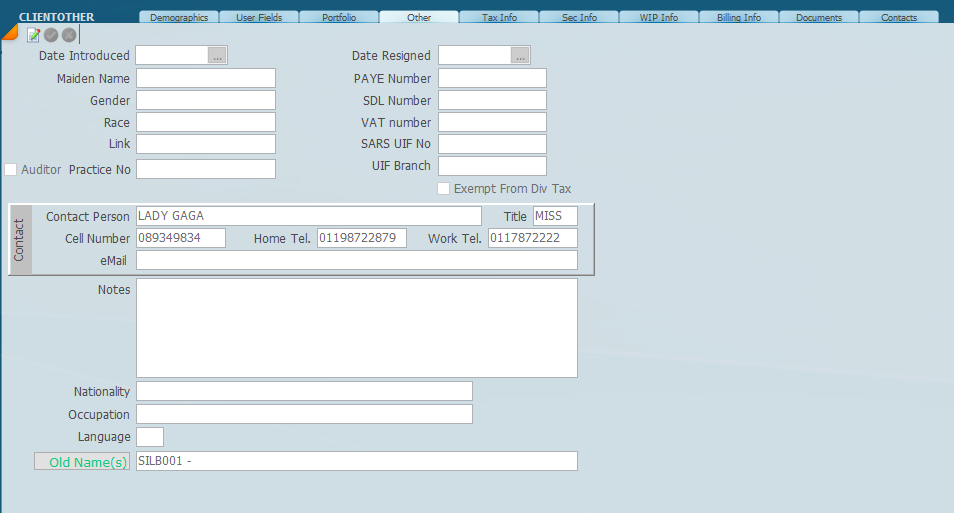Viewport: 954px width, 513px height.
Task: Go to the Billing Info tab
Action: [739, 17]
